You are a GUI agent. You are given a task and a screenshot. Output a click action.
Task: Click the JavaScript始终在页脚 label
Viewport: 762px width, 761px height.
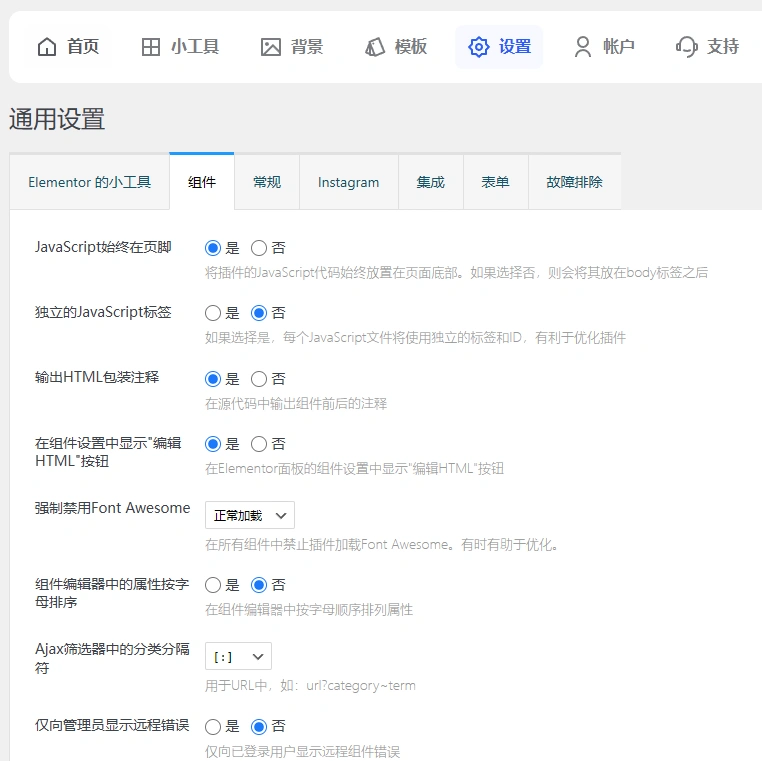103,247
